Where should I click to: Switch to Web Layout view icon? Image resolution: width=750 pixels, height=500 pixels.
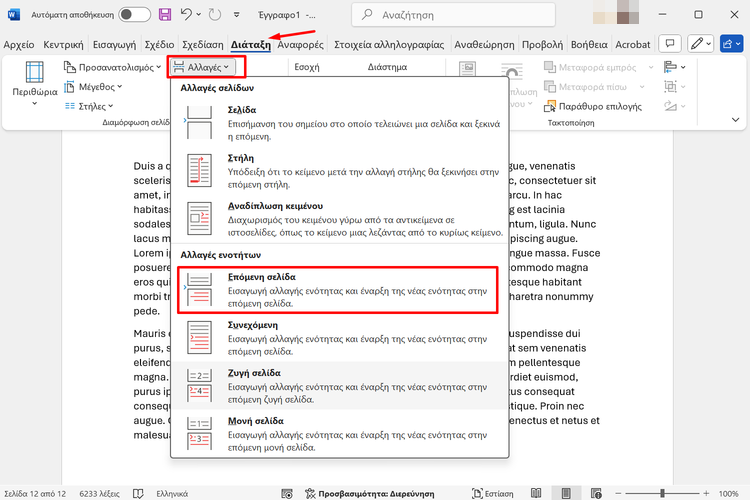tap(596, 493)
